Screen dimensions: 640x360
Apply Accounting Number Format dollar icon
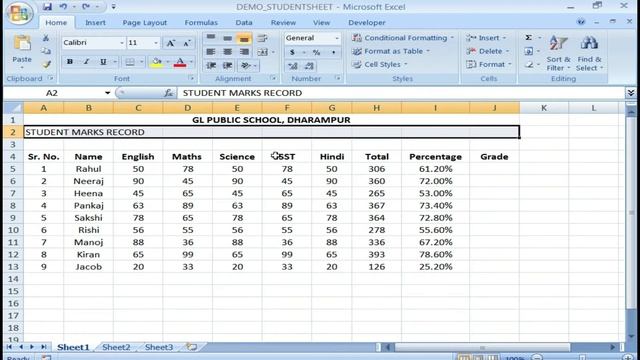tap(292, 52)
